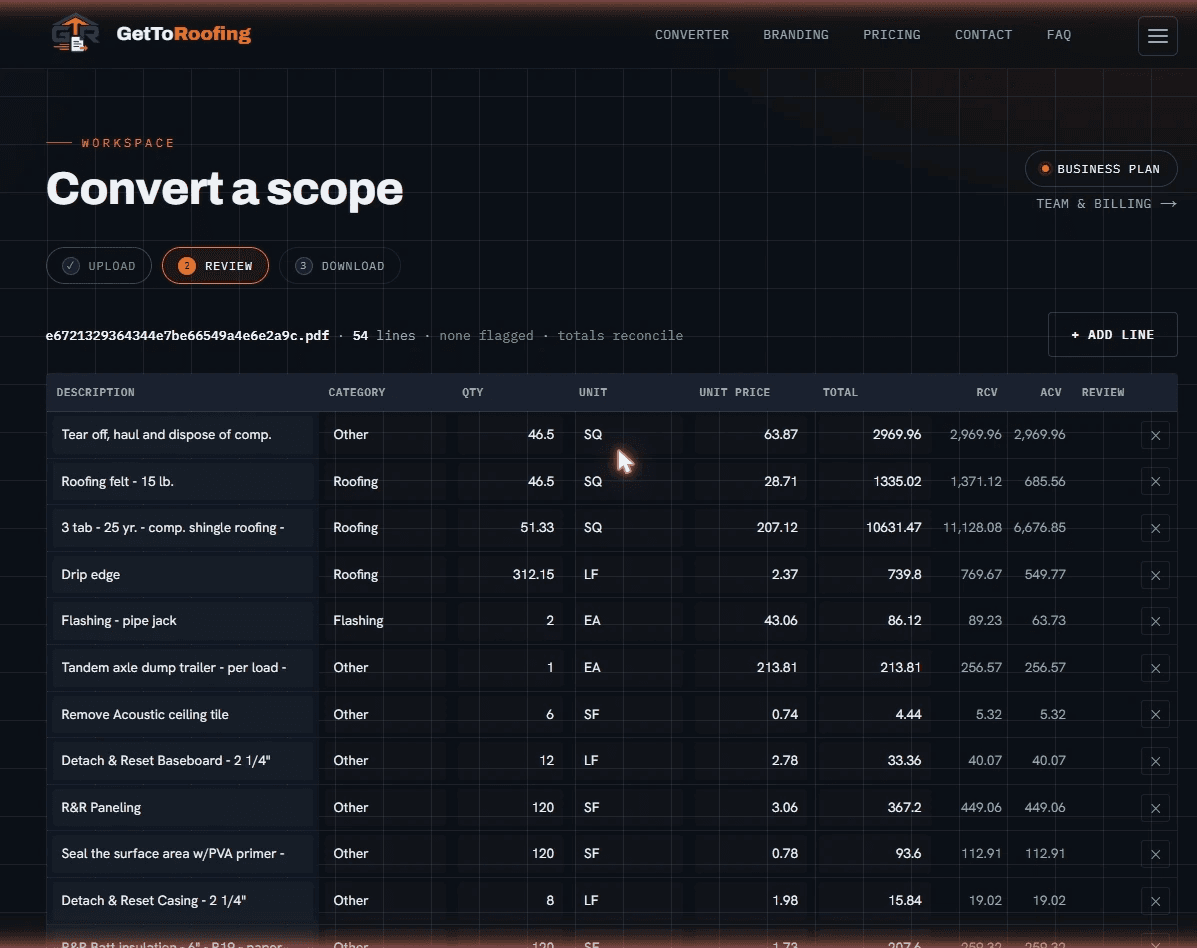Edit quantity 51.33 for shingle roofing

coord(511,527)
